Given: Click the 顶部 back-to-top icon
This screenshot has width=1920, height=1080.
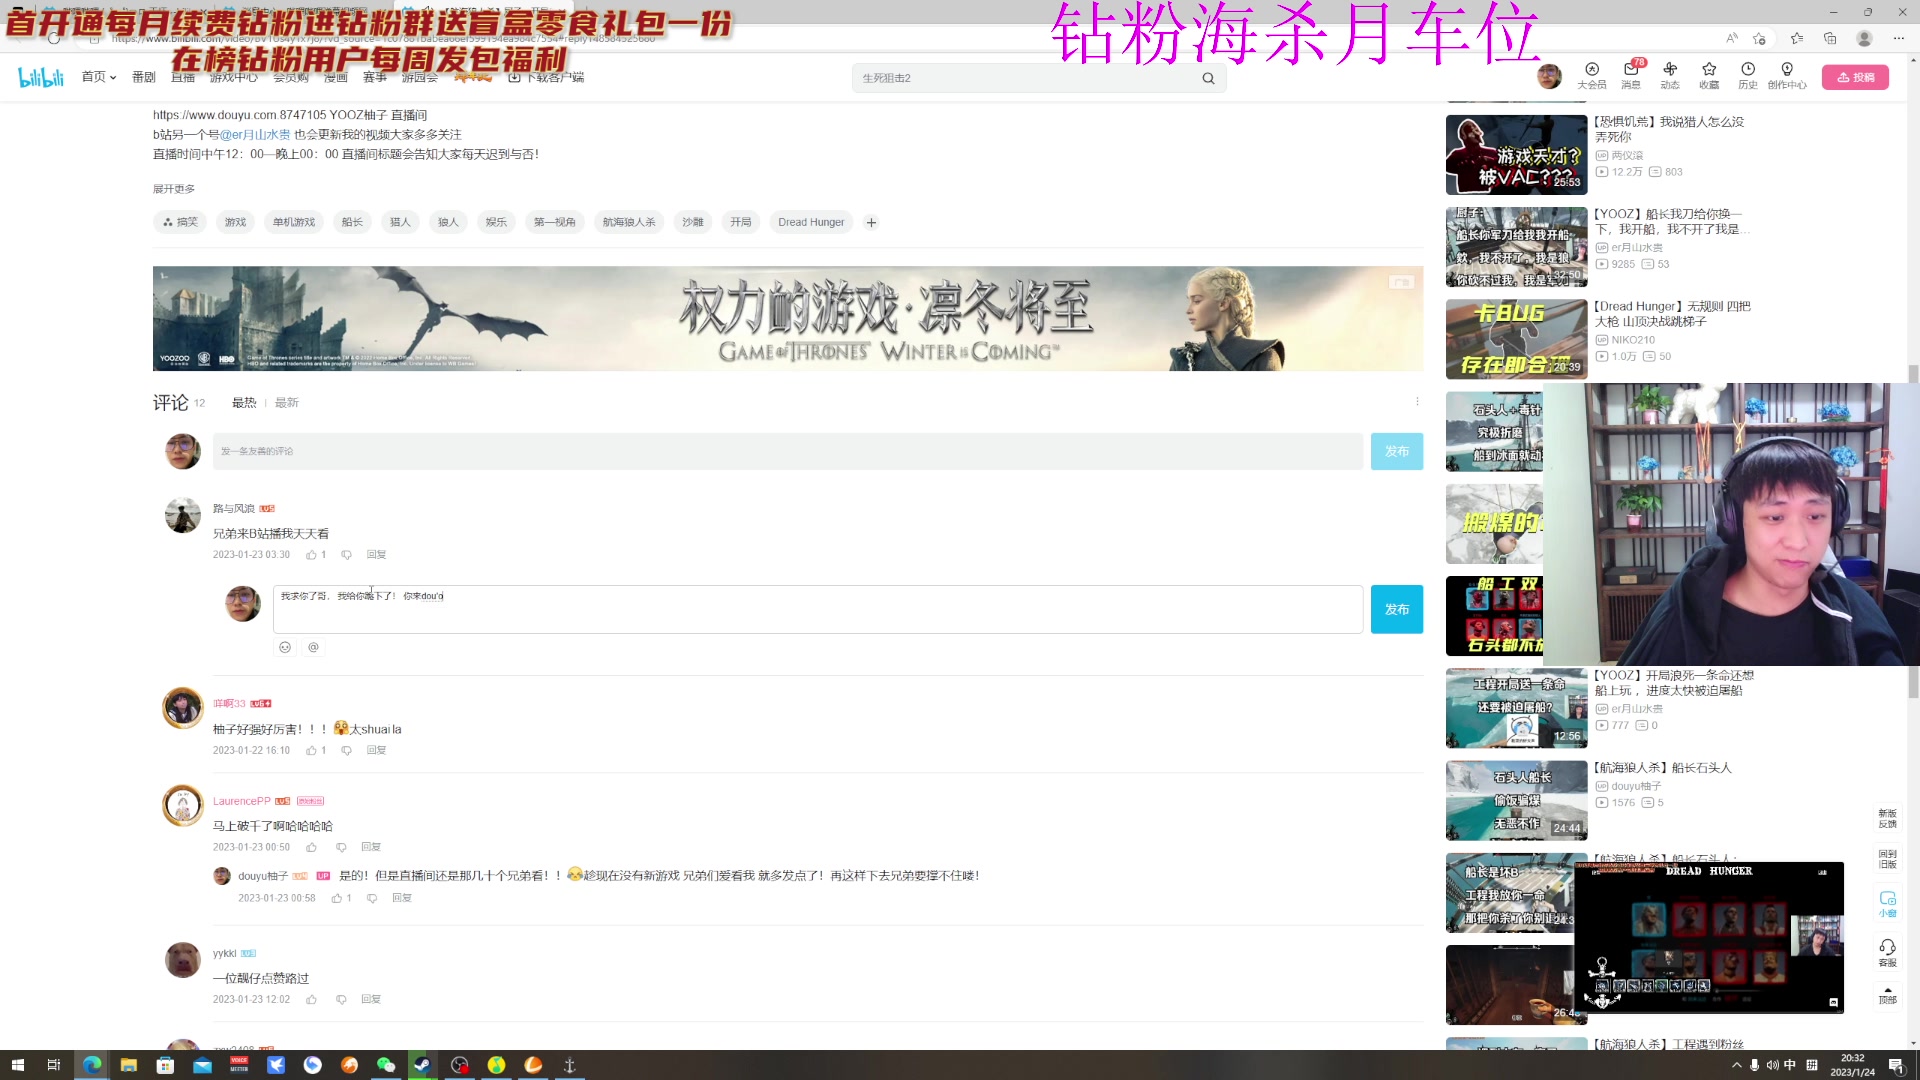Looking at the screenshot, I should [1887, 995].
